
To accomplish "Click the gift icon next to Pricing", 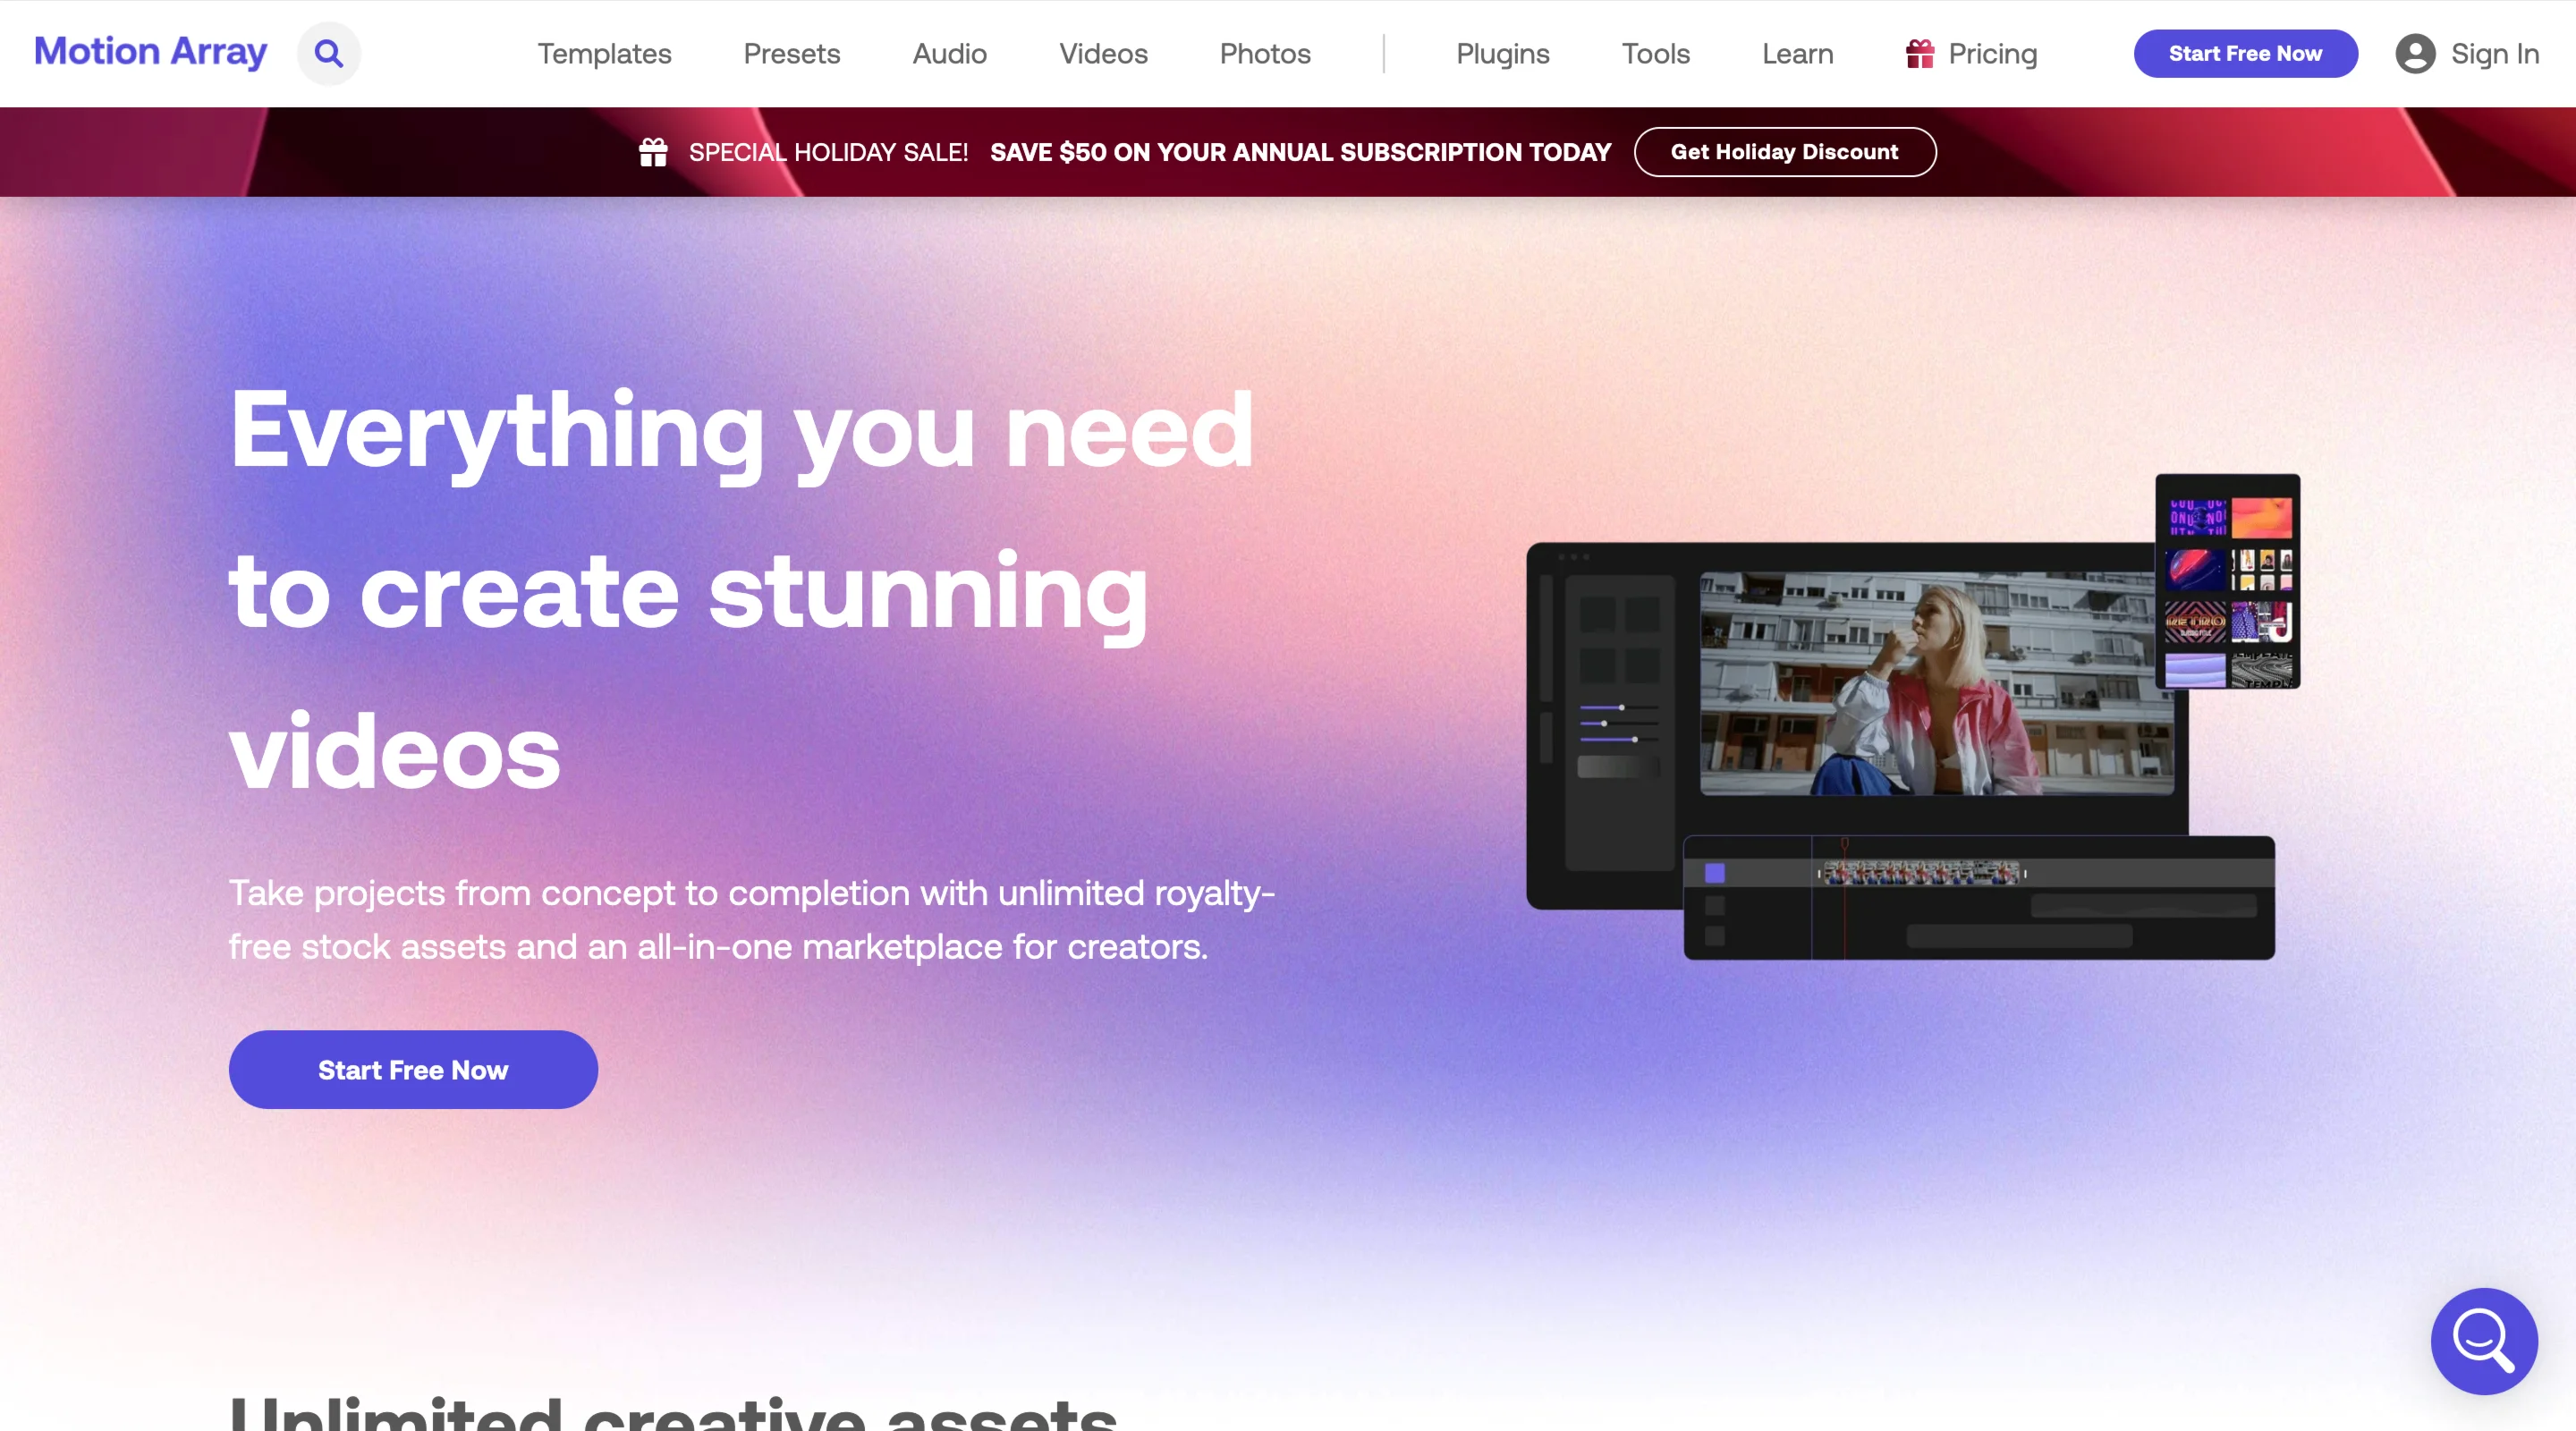I will (x=1919, y=53).
